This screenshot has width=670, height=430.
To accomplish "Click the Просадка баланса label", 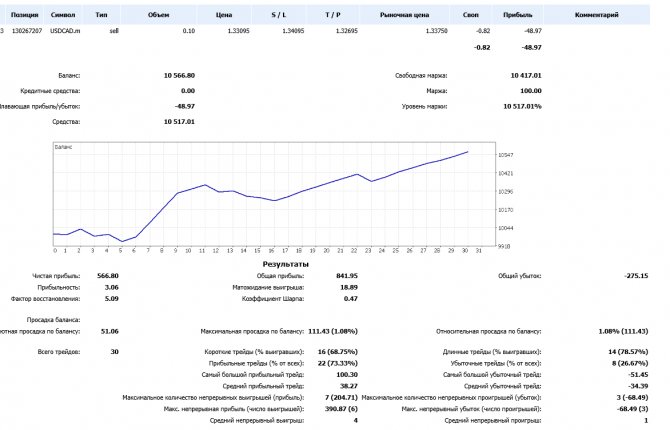I will click(53, 320).
